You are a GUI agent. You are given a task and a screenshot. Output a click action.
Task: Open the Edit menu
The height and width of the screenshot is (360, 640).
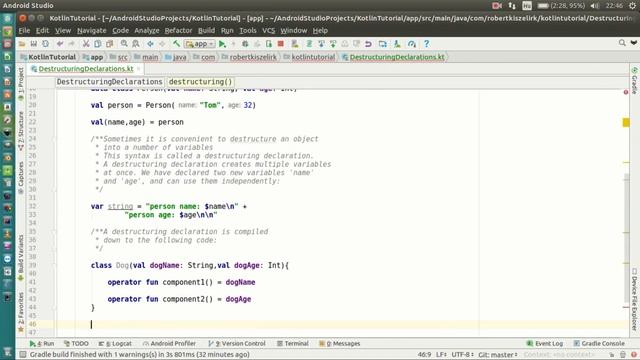pos(42,31)
